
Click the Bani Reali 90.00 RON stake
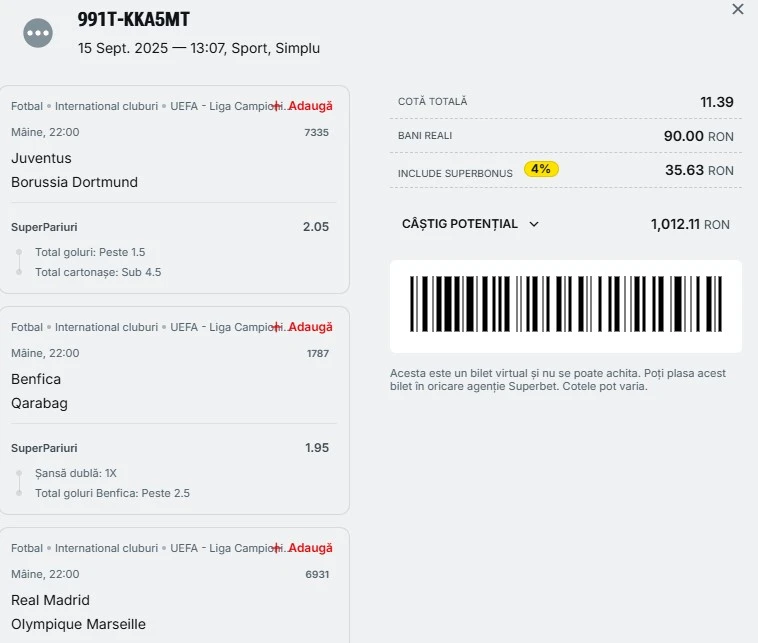(x=699, y=136)
